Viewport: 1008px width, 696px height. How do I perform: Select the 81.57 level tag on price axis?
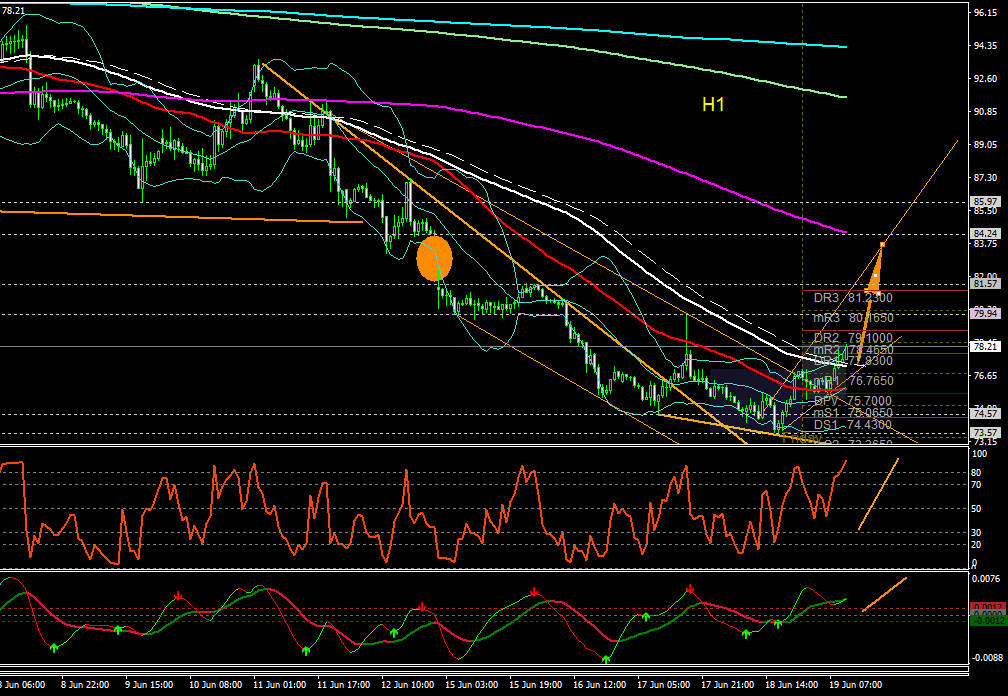coord(985,283)
